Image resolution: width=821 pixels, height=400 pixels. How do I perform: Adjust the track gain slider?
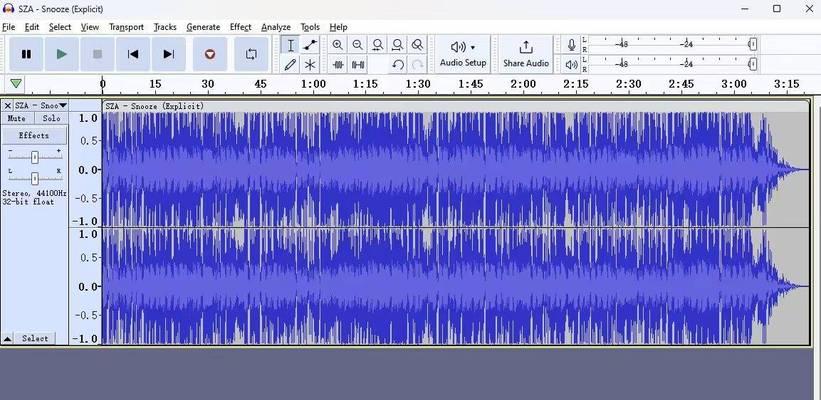pyautogui.click(x=35, y=157)
